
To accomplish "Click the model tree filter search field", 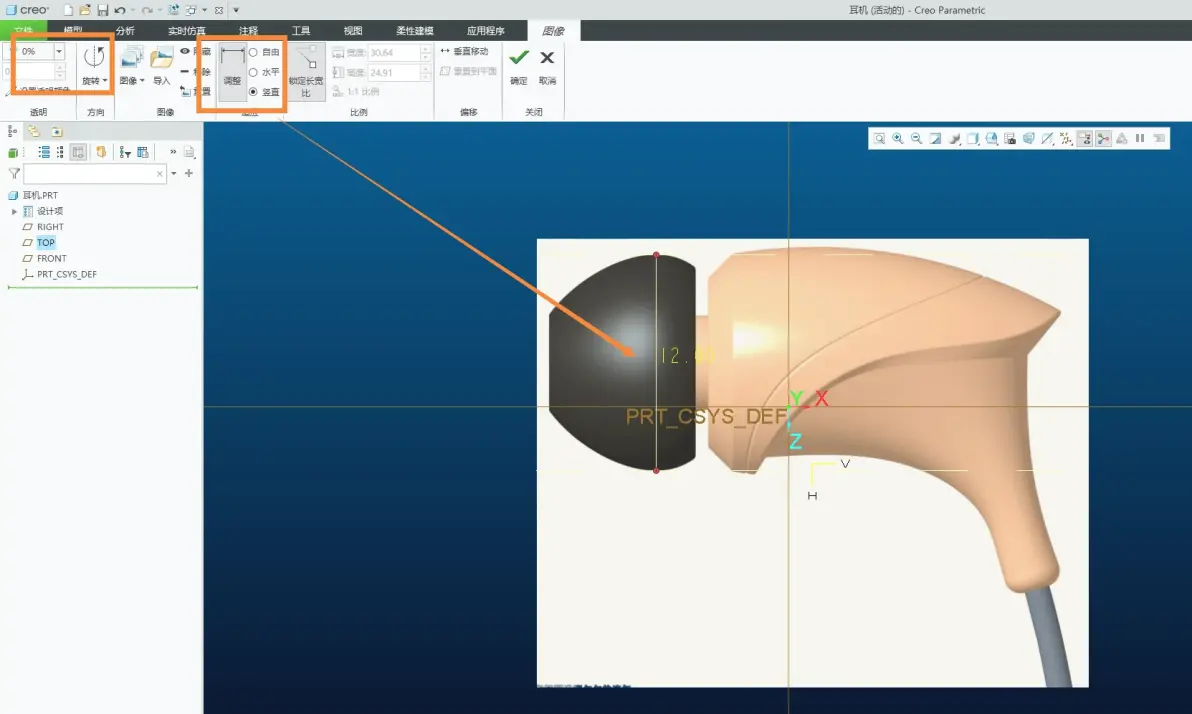I will pos(95,173).
